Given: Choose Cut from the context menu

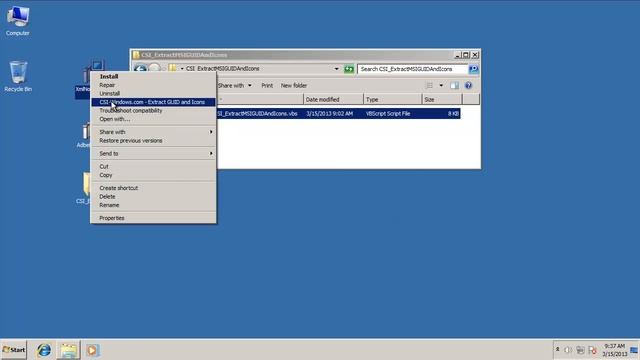Looking at the screenshot, I should click(153, 167).
